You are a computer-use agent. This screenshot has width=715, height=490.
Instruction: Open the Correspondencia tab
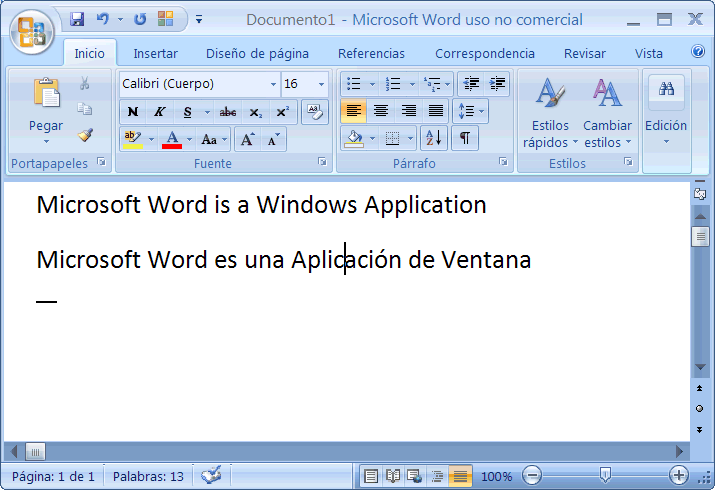coord(485,54)
